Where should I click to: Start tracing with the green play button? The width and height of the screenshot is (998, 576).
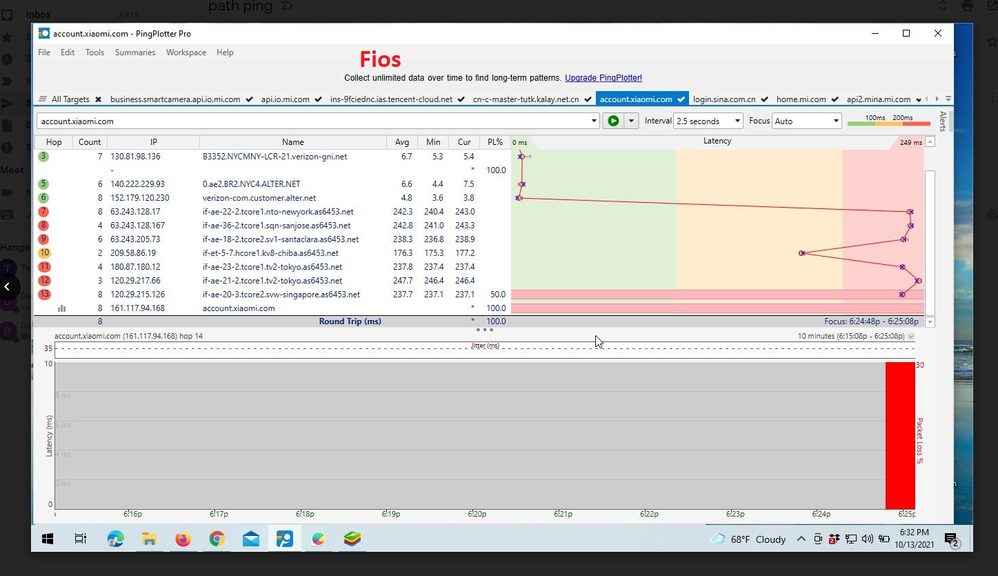click(613, 121)
